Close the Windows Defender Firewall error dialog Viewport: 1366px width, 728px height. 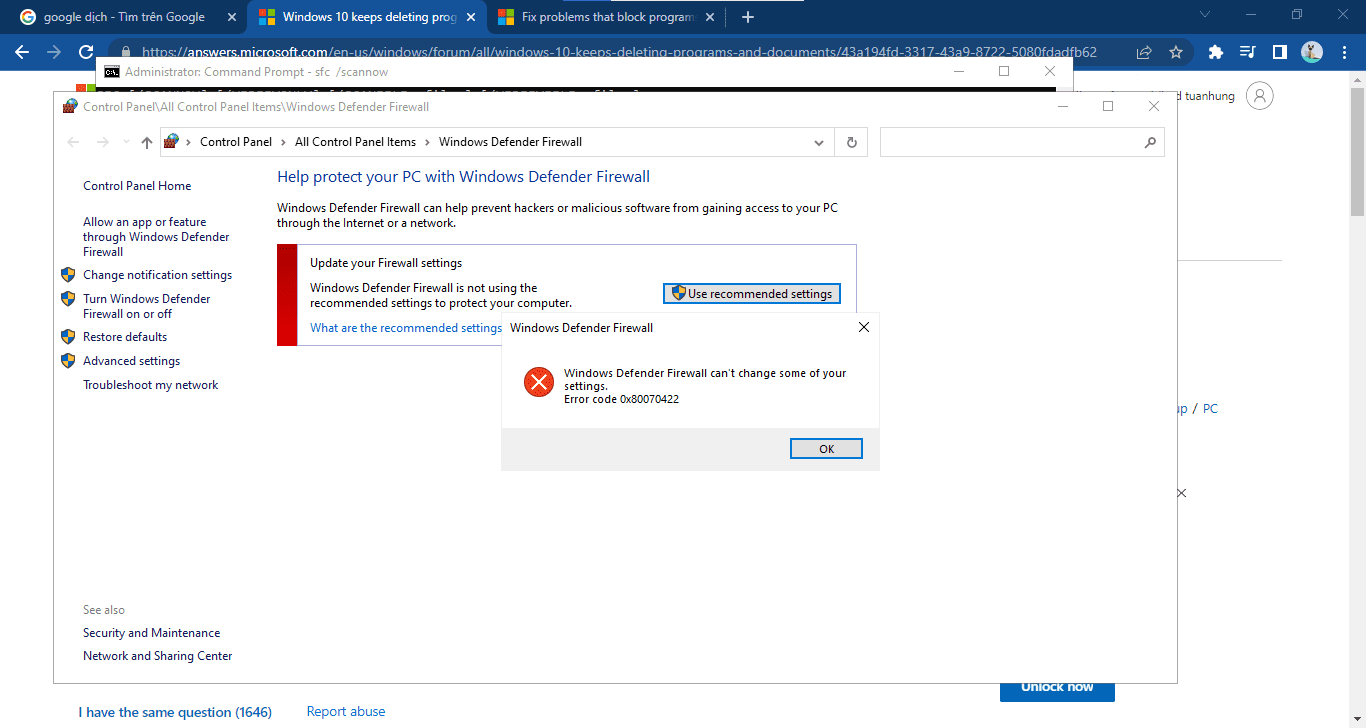[864, 327]
